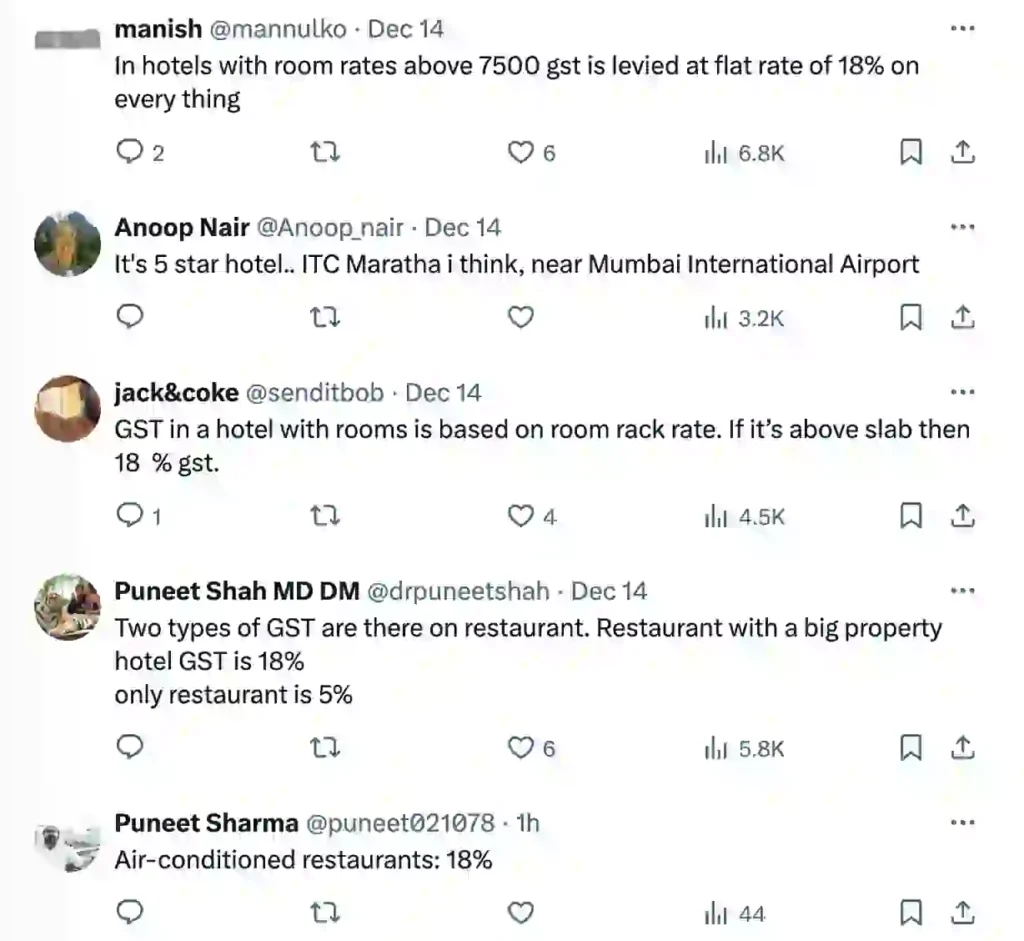1024x941 pixels.
Task: Reply to manish's tweet about room rates
Action: pyautogui.click(x=132, y=152)
